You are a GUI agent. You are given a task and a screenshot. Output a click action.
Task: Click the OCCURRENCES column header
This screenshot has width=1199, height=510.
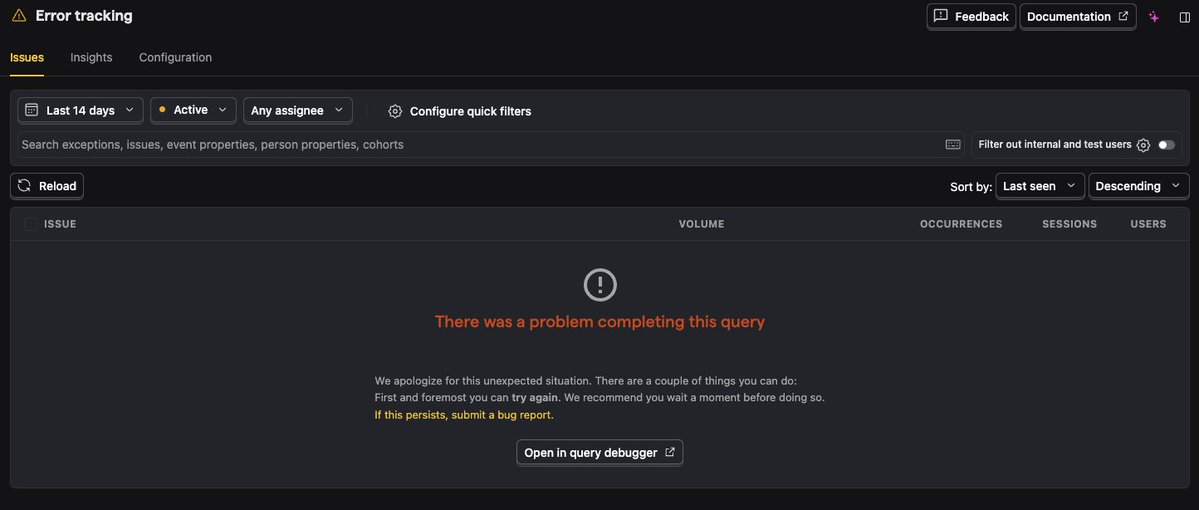click(x=960, y=224)
